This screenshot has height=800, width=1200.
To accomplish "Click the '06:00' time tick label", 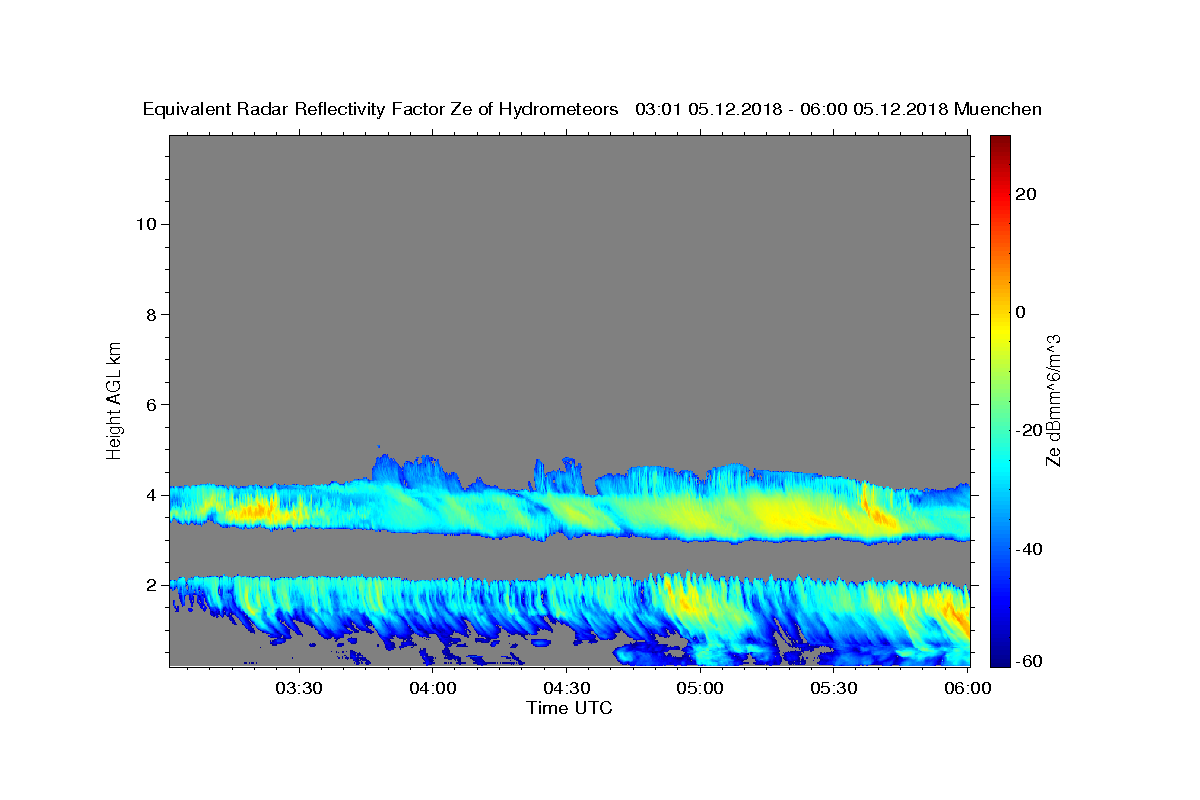I will tap(967, 688).
